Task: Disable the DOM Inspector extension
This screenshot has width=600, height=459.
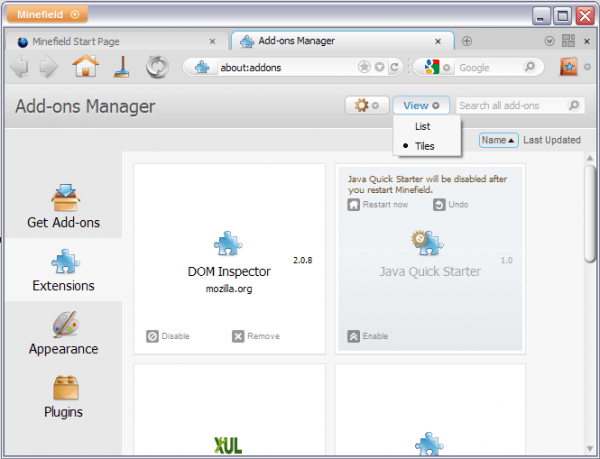Action: [168, 336]
